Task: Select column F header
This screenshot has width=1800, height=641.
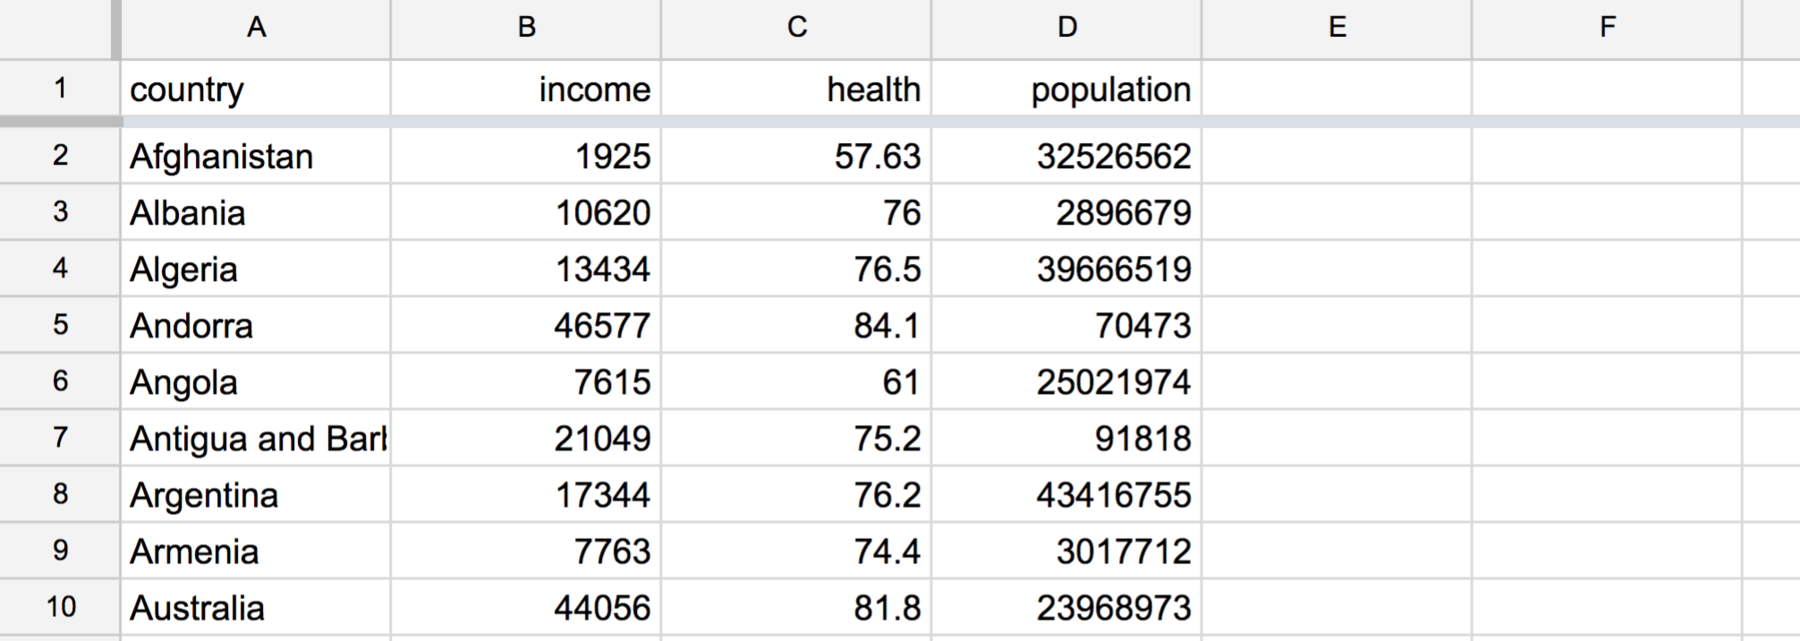Action: [x=1607, y=28]
